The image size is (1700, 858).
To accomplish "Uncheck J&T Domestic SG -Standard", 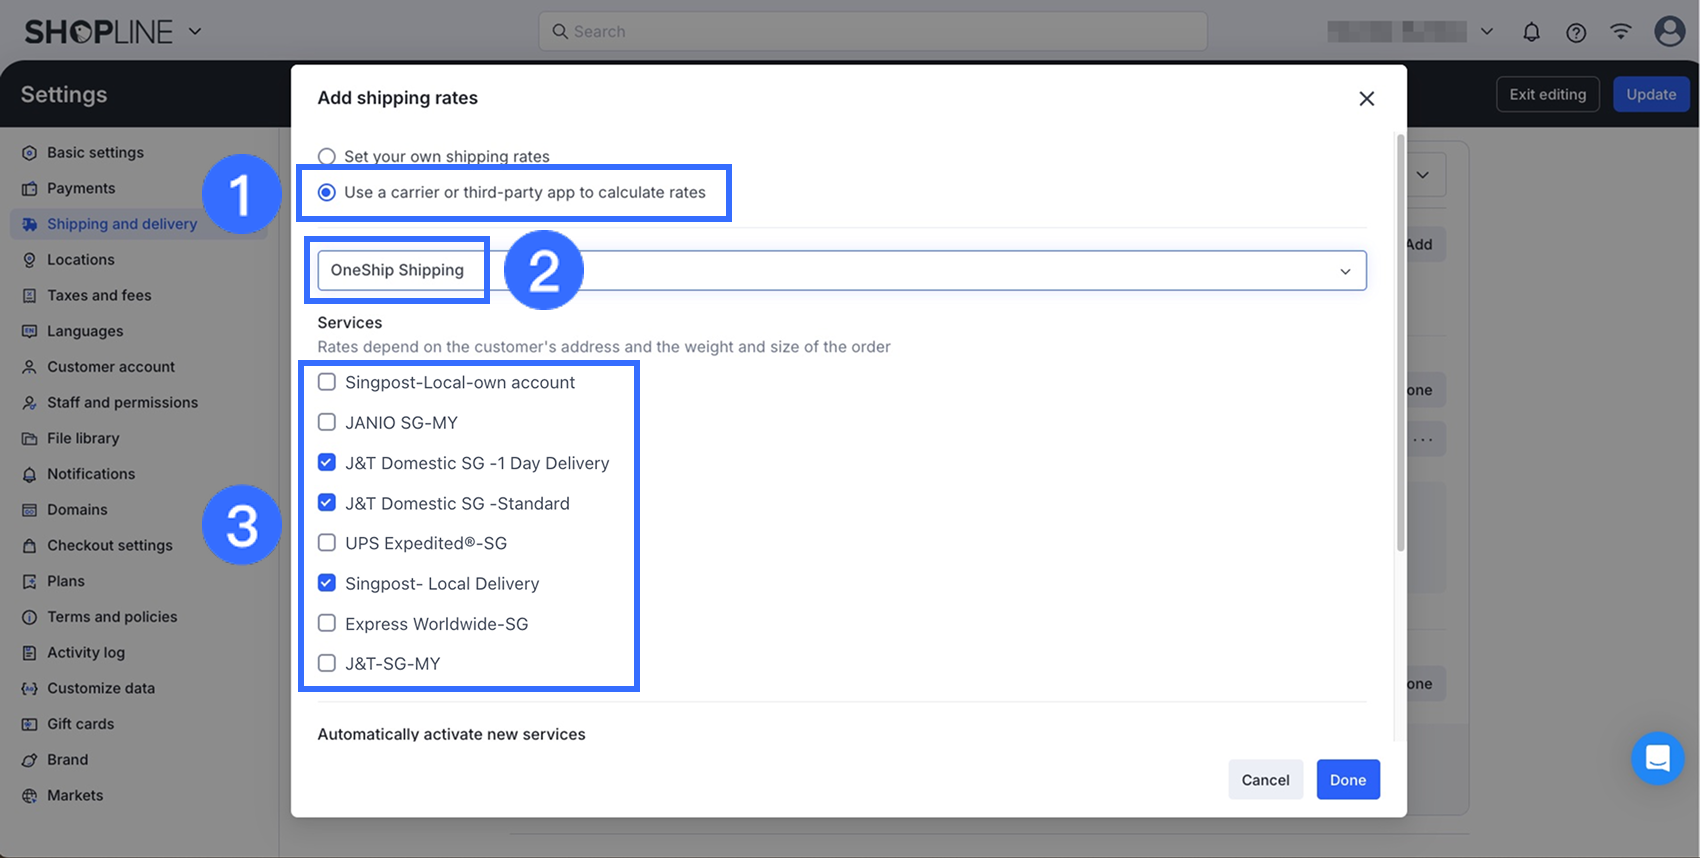I will [x=326, y=502].
